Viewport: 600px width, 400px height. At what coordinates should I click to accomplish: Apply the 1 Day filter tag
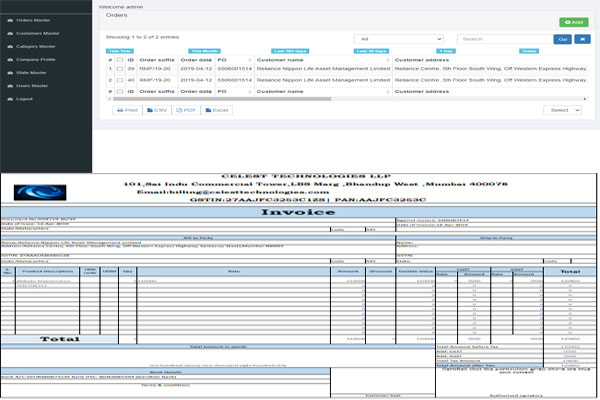pyautogui.click(x=446, y=51)
